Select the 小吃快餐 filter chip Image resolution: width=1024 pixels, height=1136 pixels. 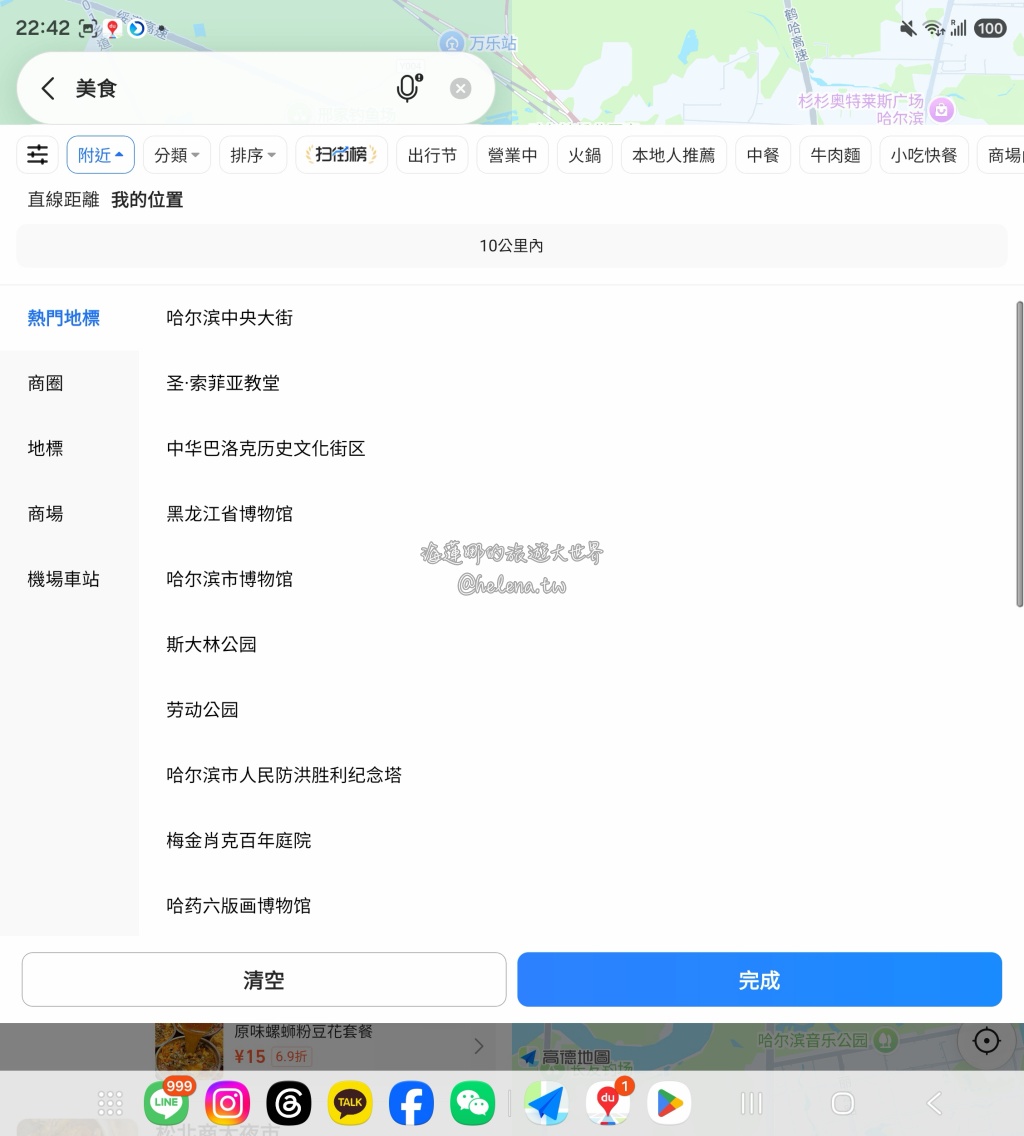924,155
